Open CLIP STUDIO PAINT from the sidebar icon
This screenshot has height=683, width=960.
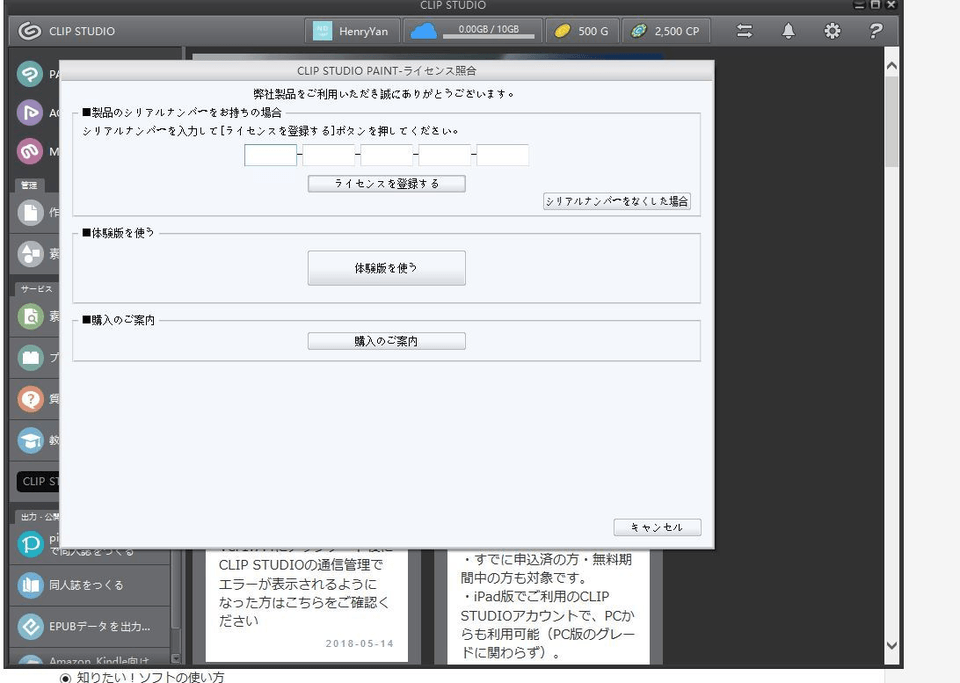(31, 74)
